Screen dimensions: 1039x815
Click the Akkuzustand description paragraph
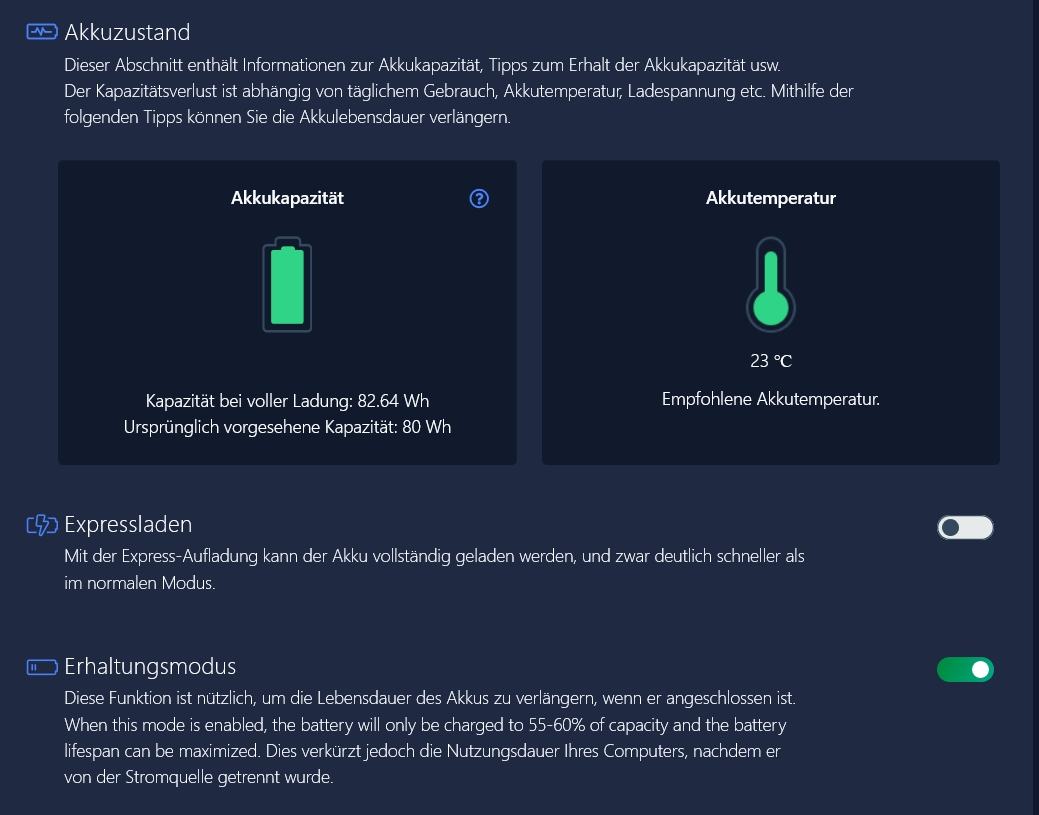[458, 91]
